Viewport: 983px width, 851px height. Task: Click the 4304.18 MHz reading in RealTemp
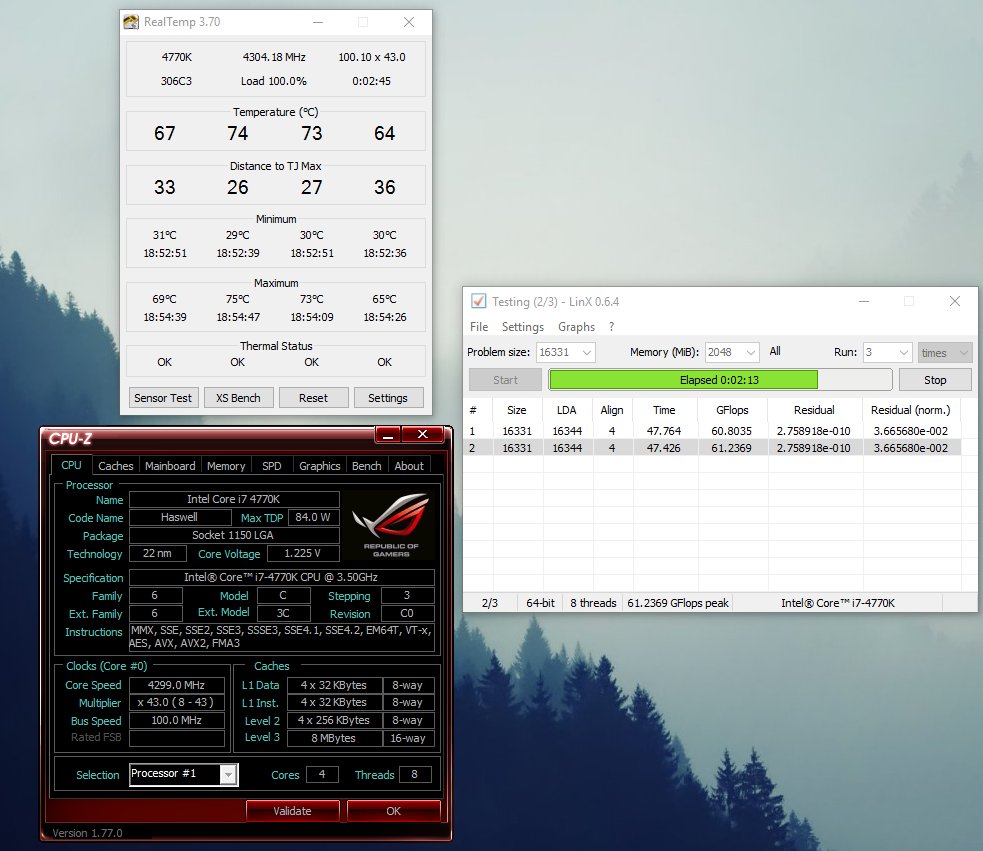click(x=274, y=57)
